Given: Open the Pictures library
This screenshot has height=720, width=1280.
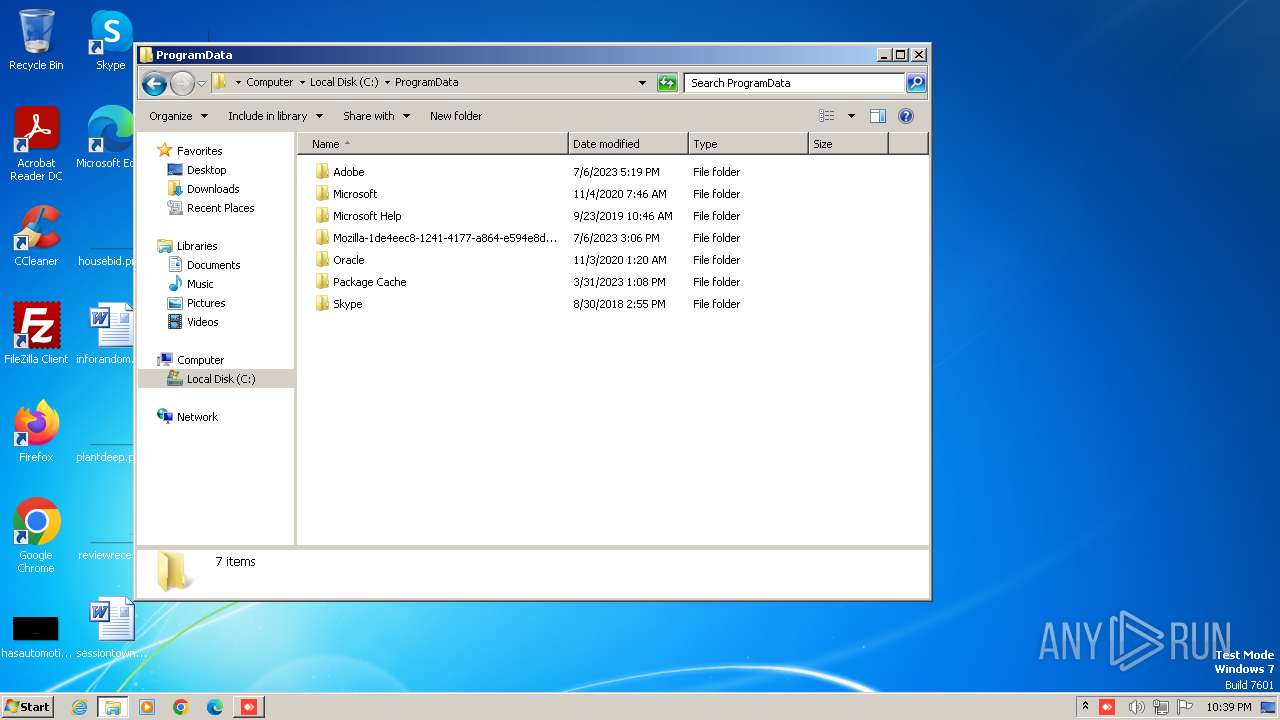Looking at the screenshot, I should pos(206,303).
